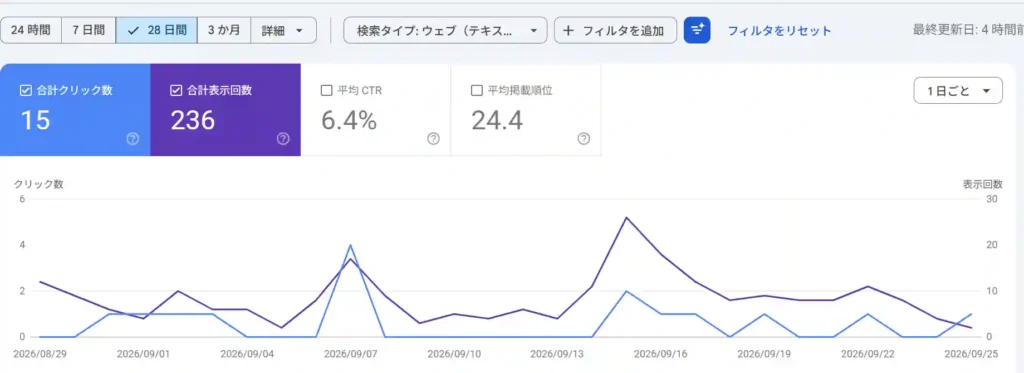Click the フィルタを追加 button
1024x373 pixels.
coord(615,30)
